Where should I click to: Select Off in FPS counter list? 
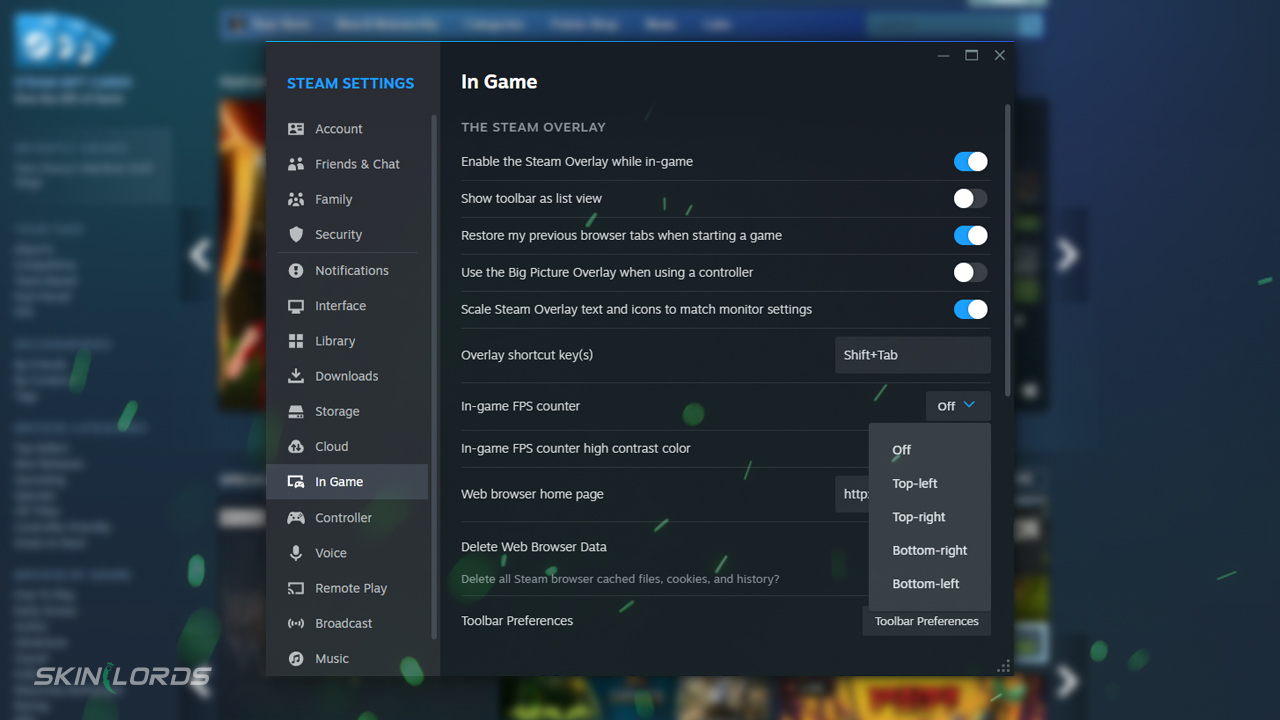930,450
